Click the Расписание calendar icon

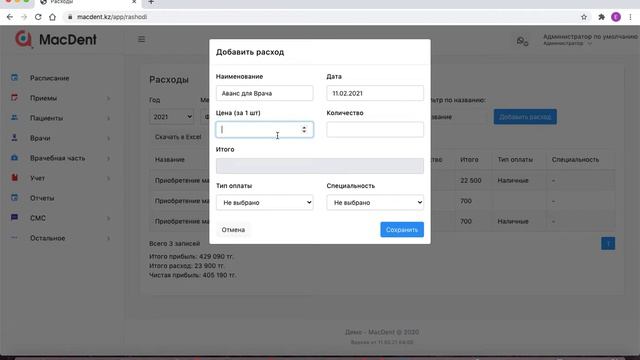[x=14, y=77]
